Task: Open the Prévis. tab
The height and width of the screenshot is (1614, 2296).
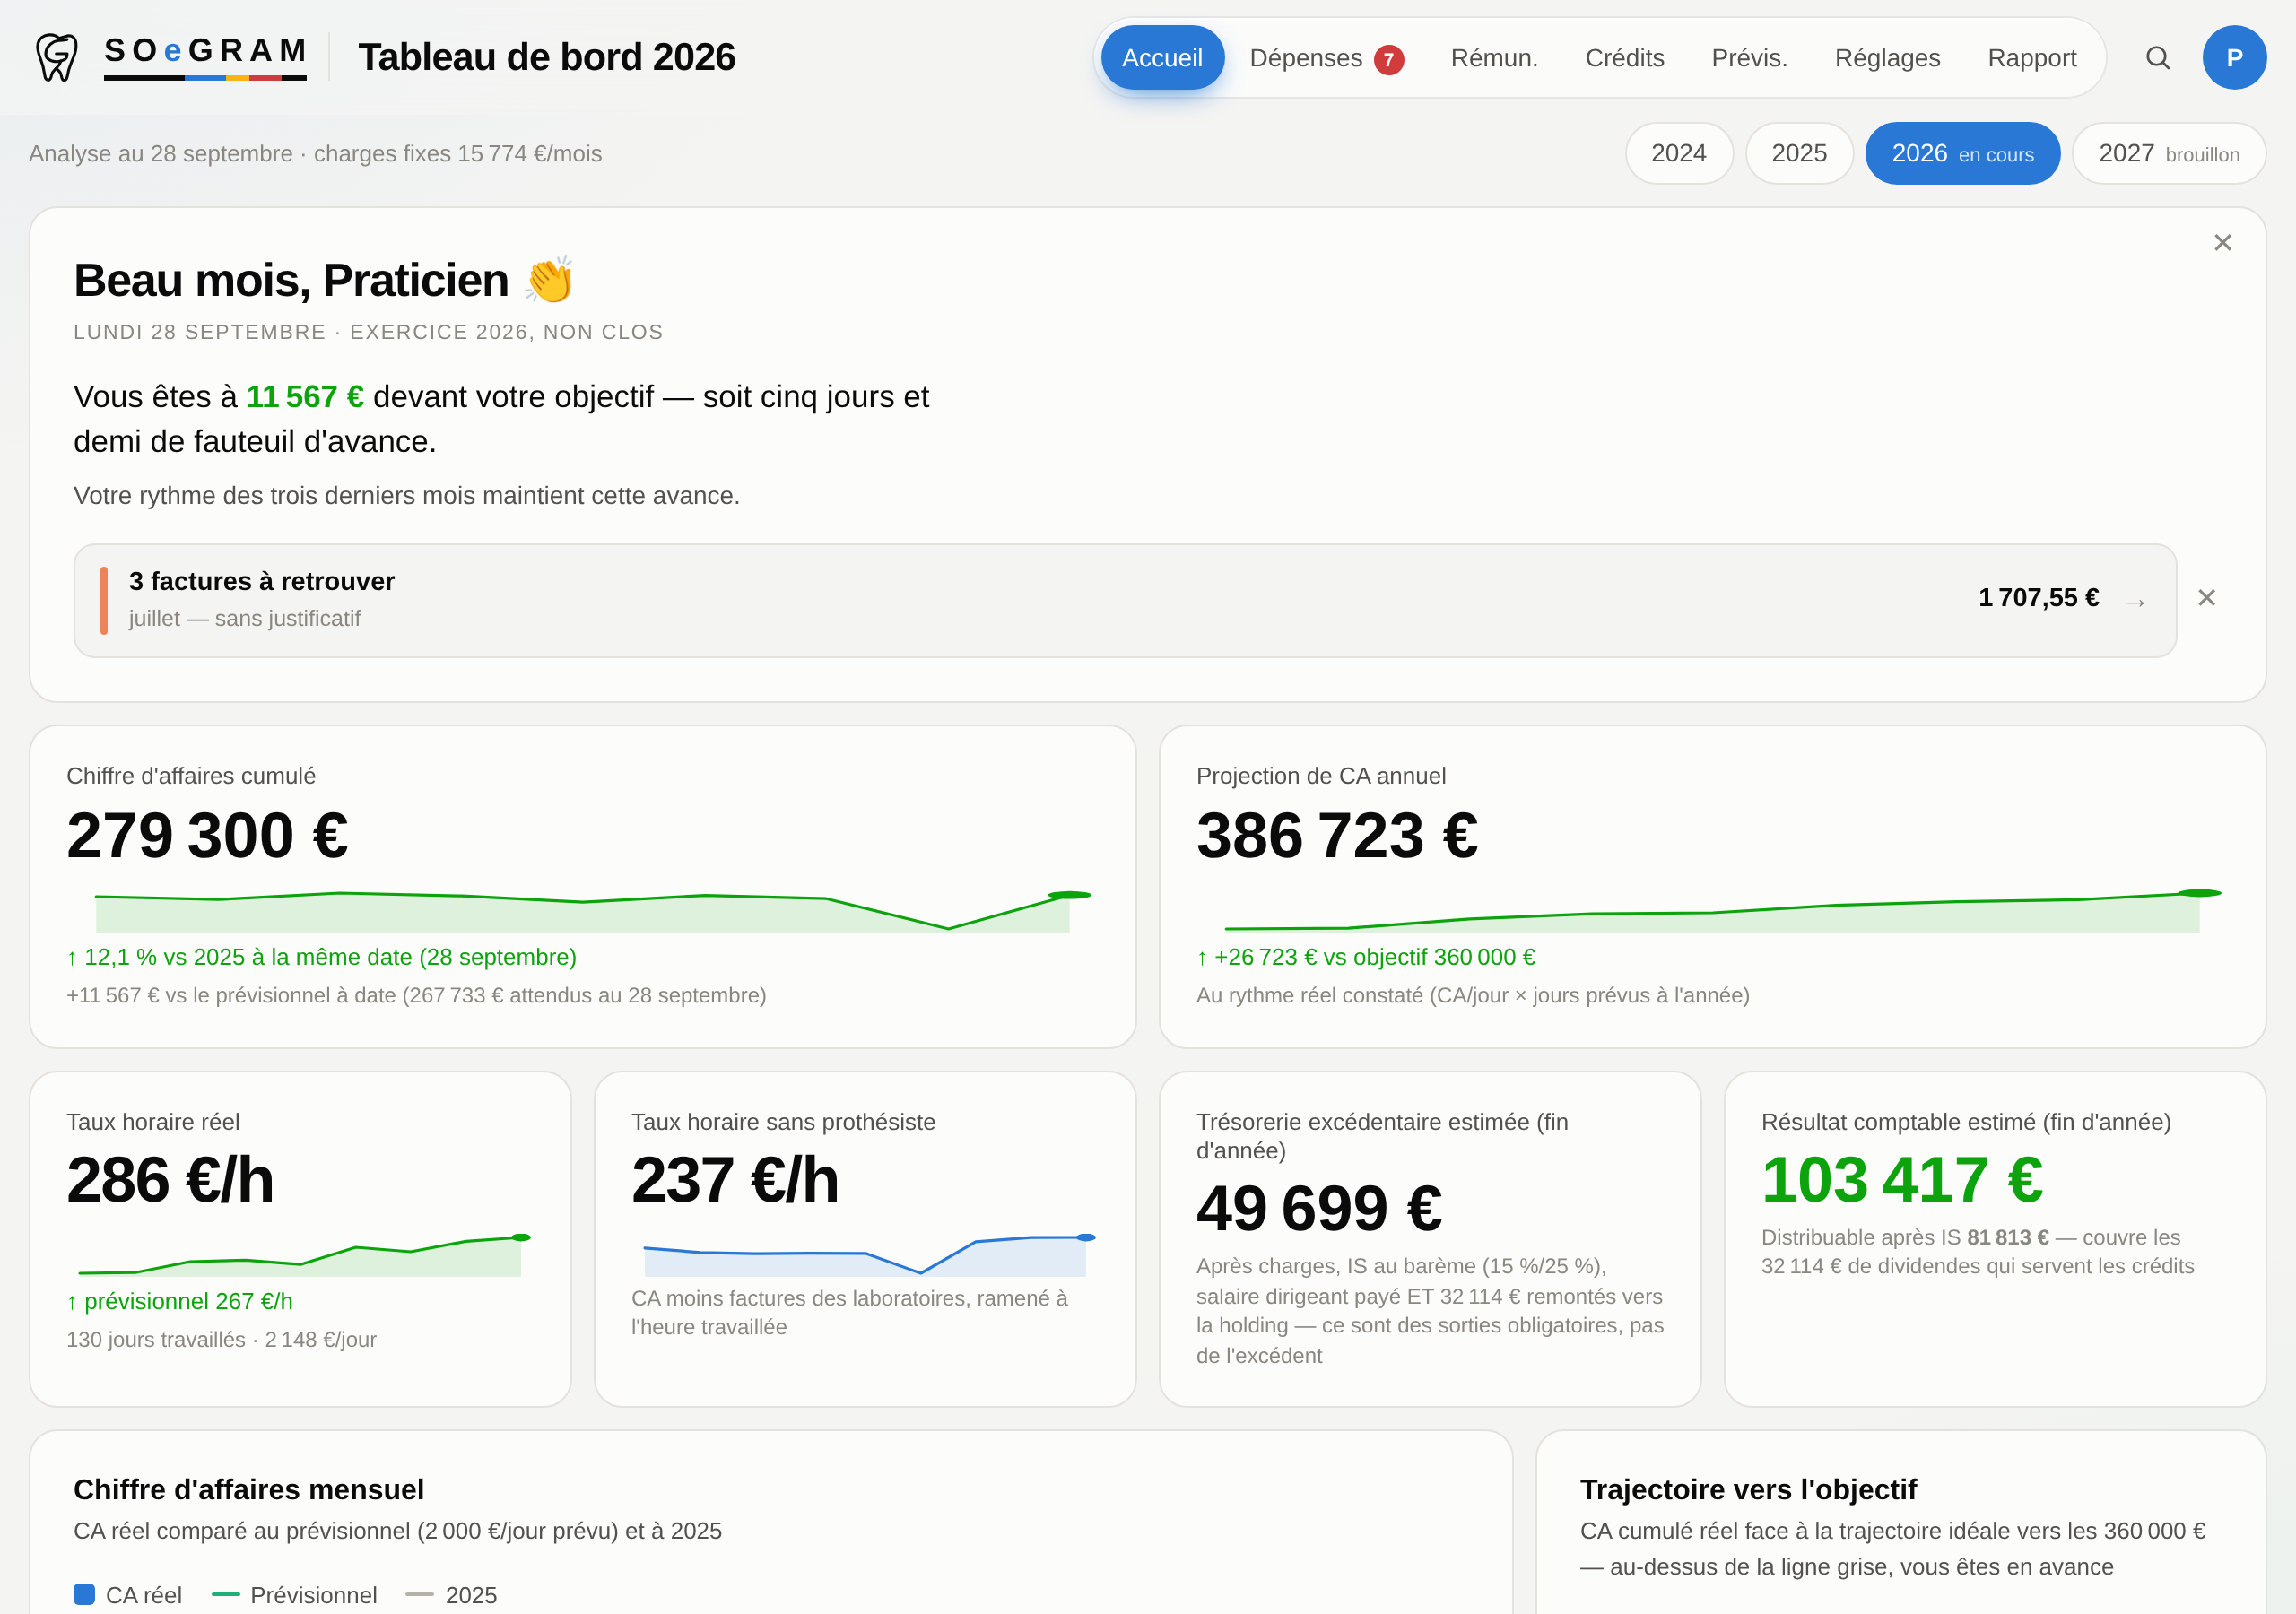Action: tap(1749, 58)
